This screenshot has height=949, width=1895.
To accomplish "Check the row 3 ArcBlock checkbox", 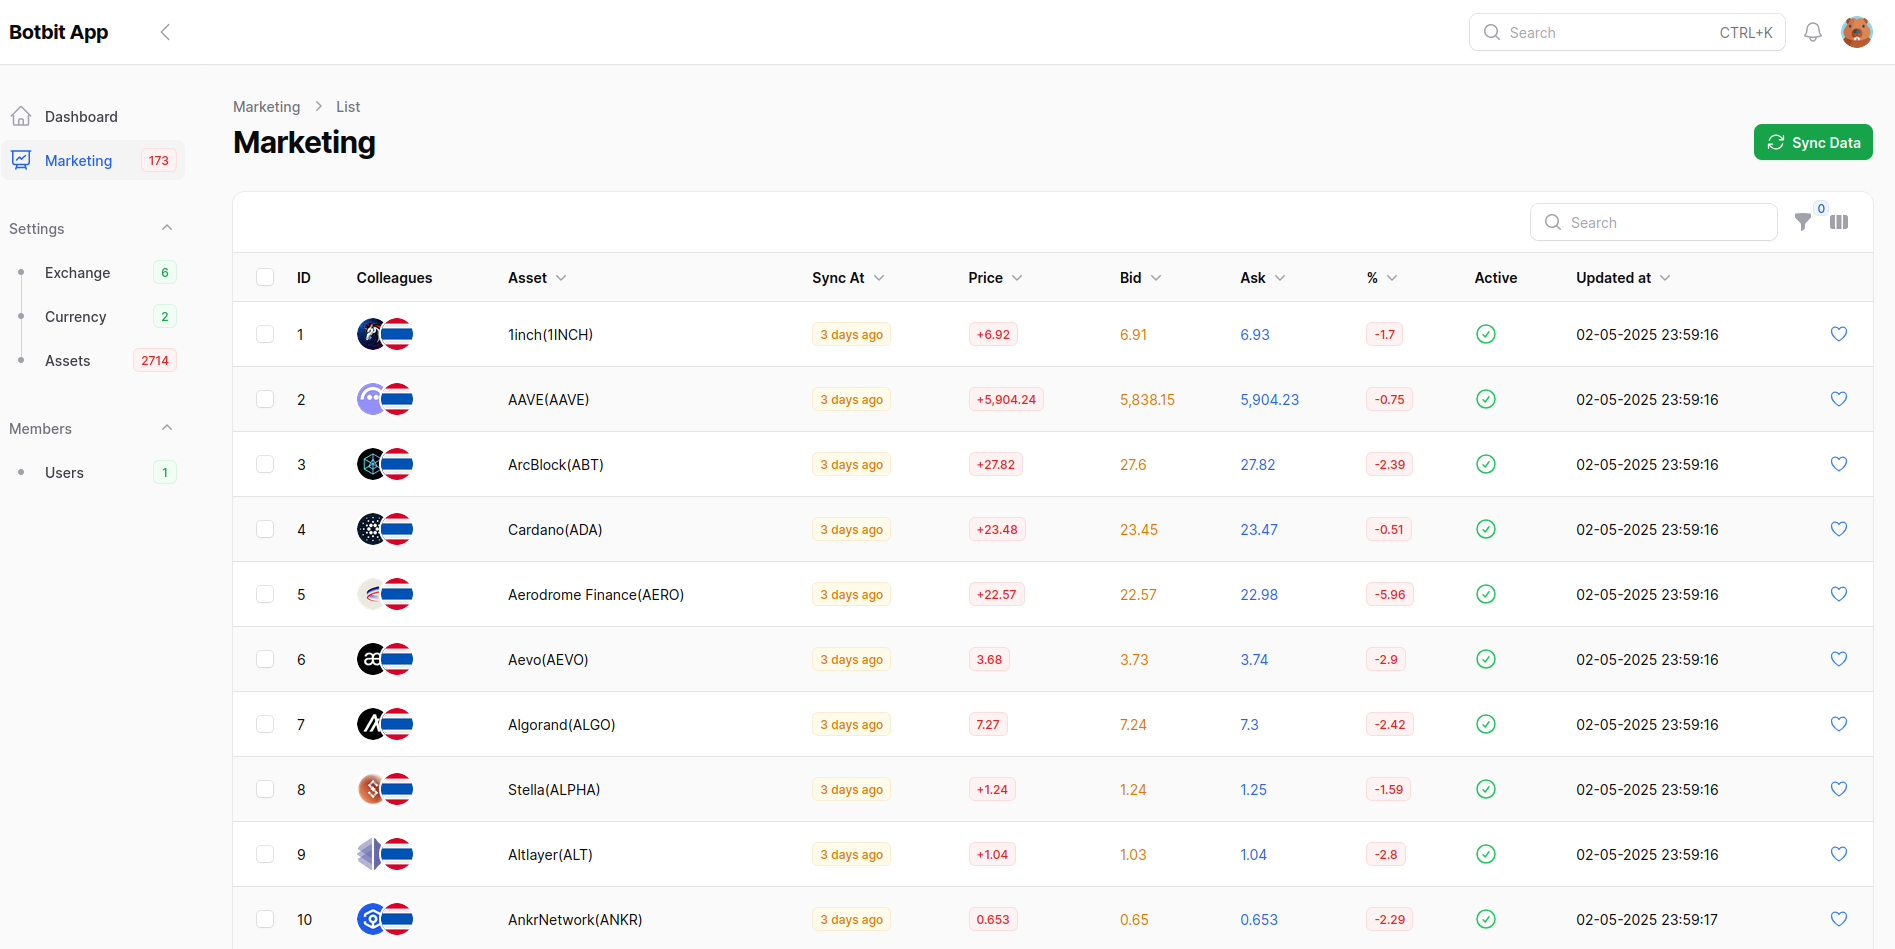I will 265,464.
